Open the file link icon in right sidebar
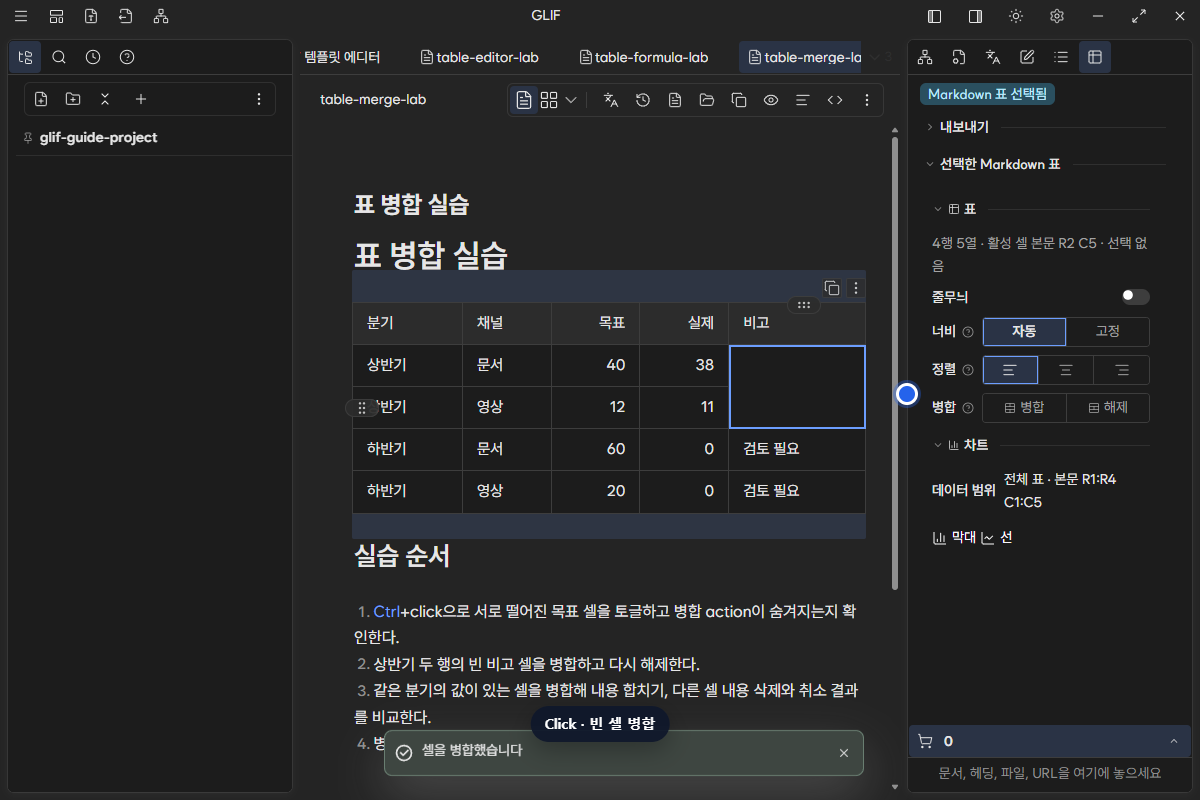This screenshot has width=1200, height=800. coord(959,57)
